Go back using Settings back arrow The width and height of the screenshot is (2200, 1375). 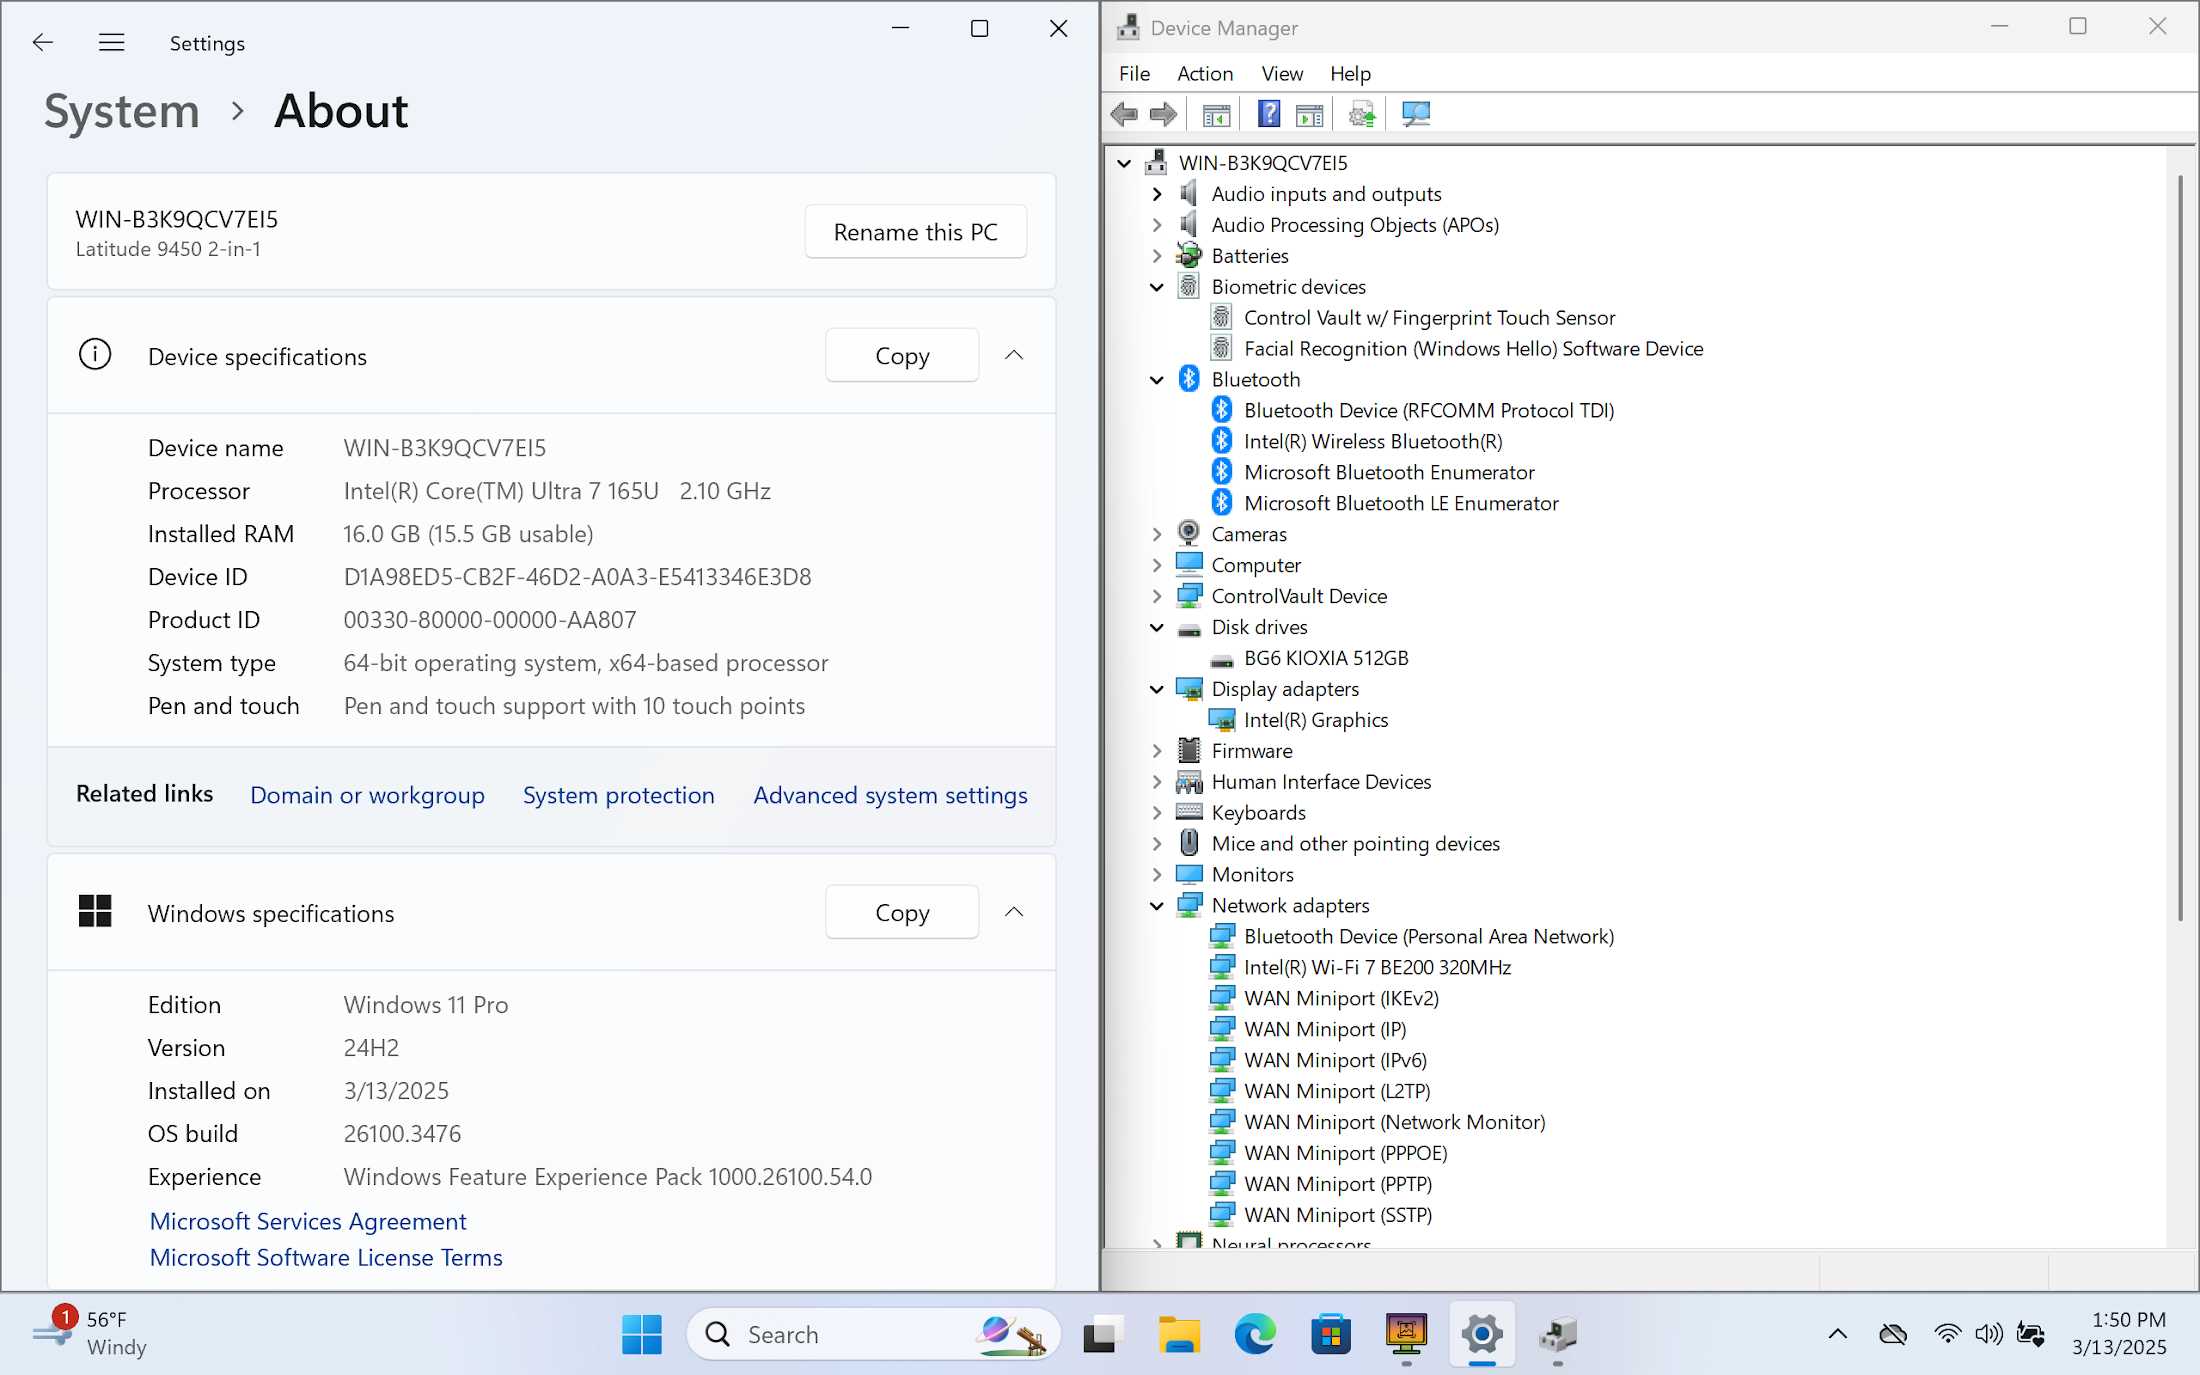click(x=42, y=42)
